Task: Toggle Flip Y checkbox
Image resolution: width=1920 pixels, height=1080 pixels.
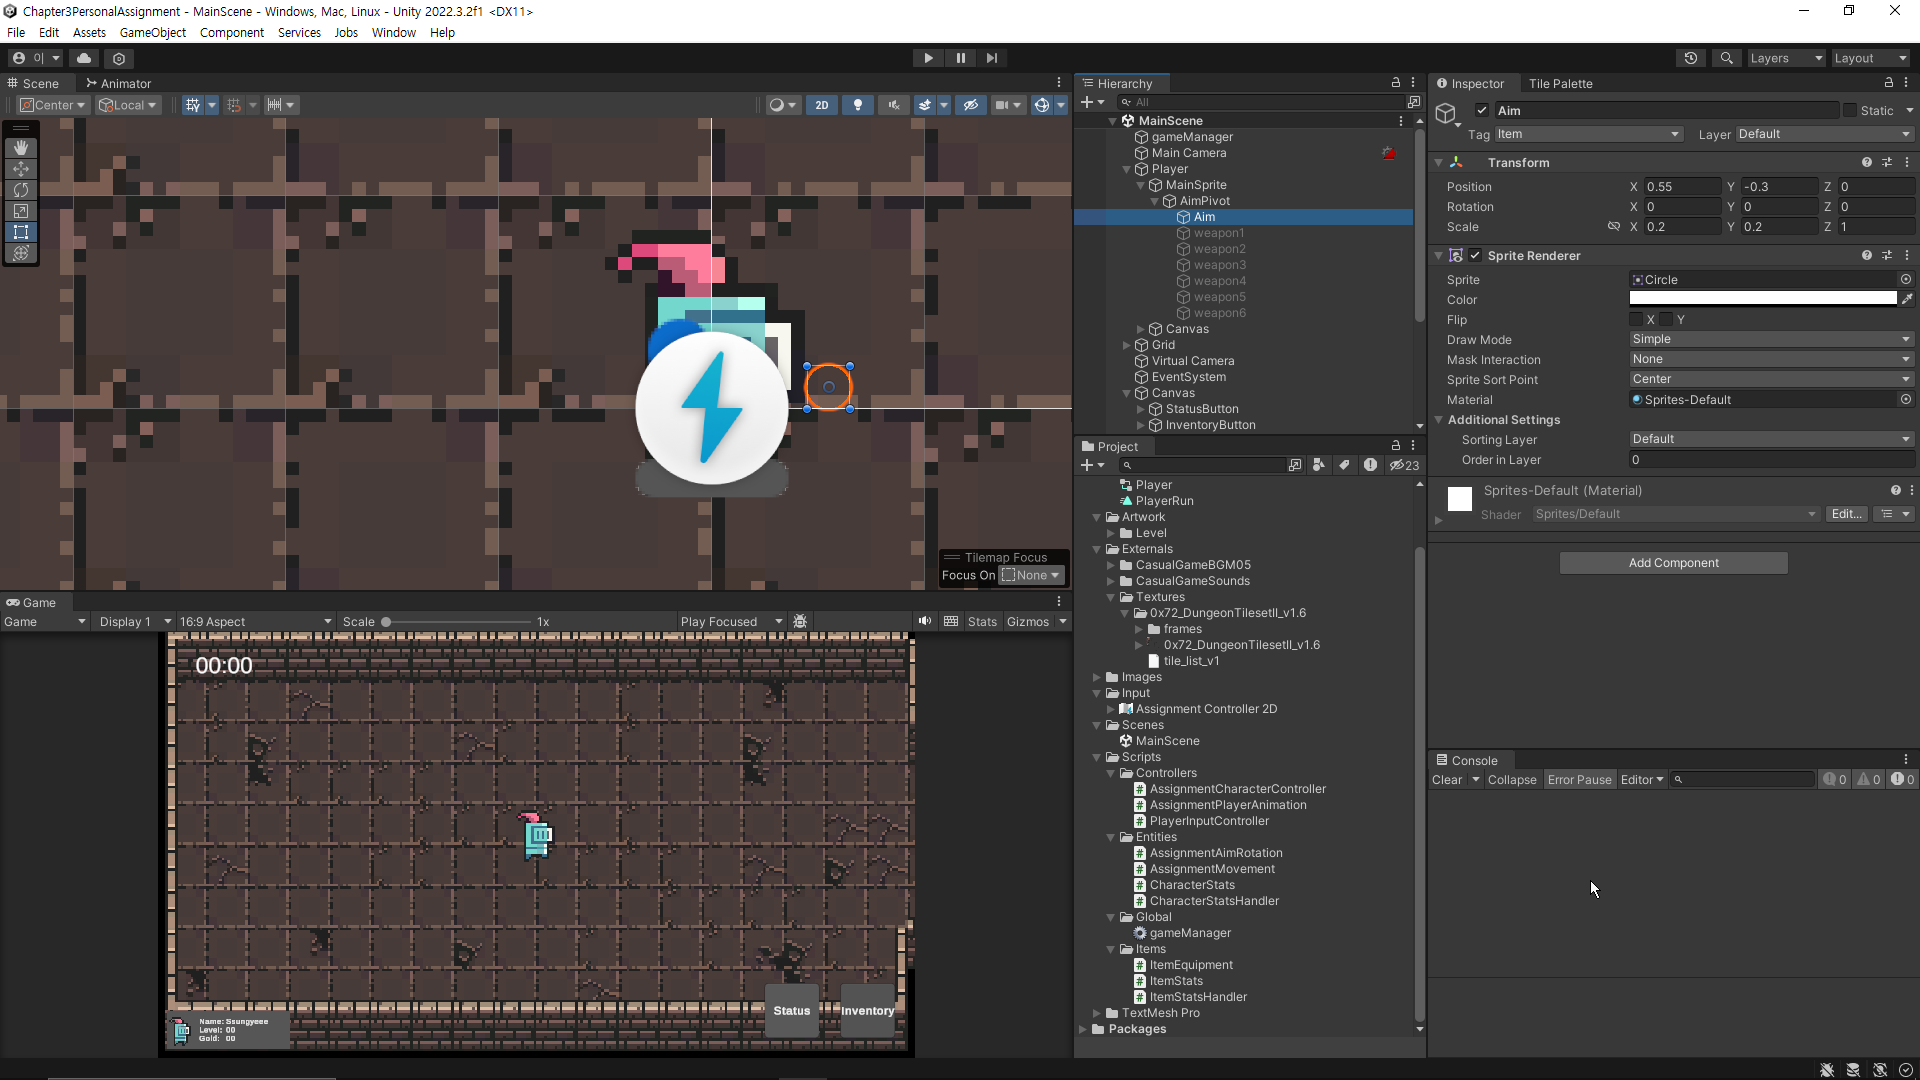Action: coord(1667,319)
